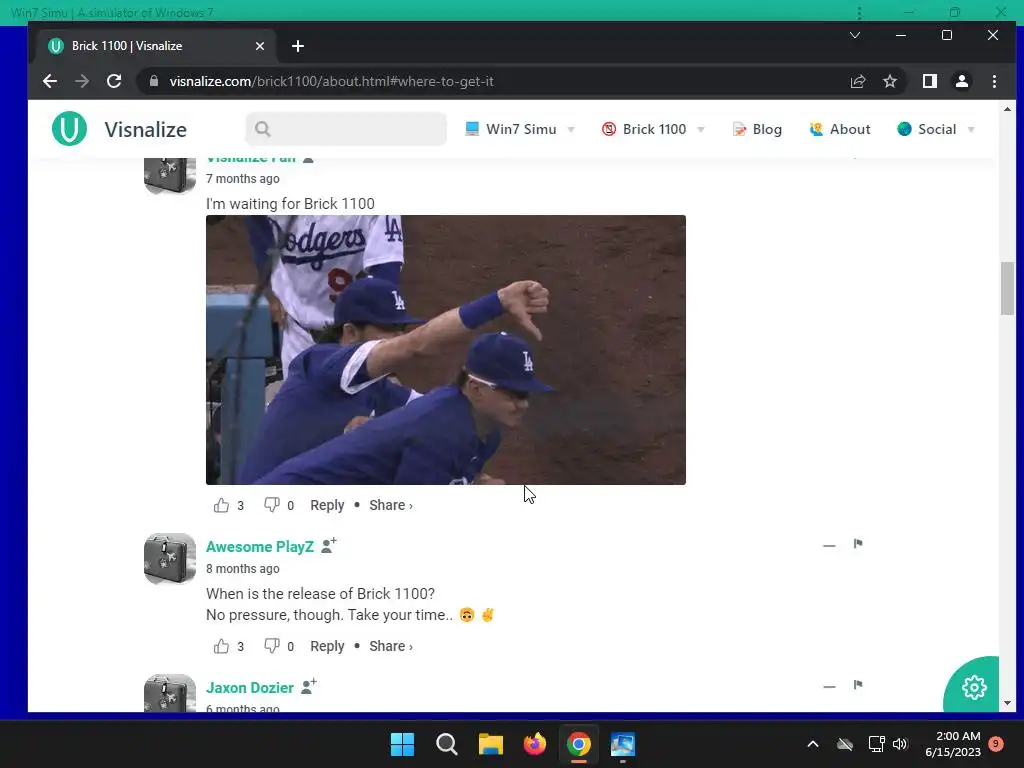The image size is (1024, 768).
Task: Click the '8 months ago' timestamp
Action: coord(242,569)
